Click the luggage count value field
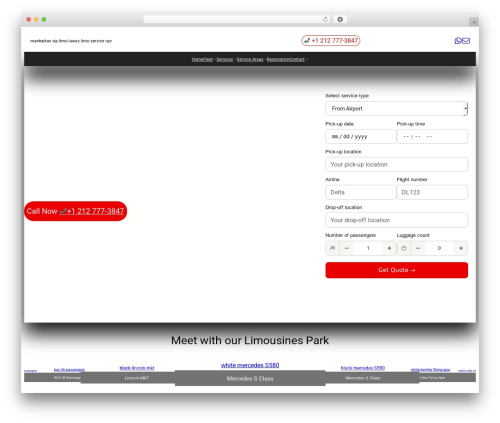The image size is (500, 423). point(439,248)
